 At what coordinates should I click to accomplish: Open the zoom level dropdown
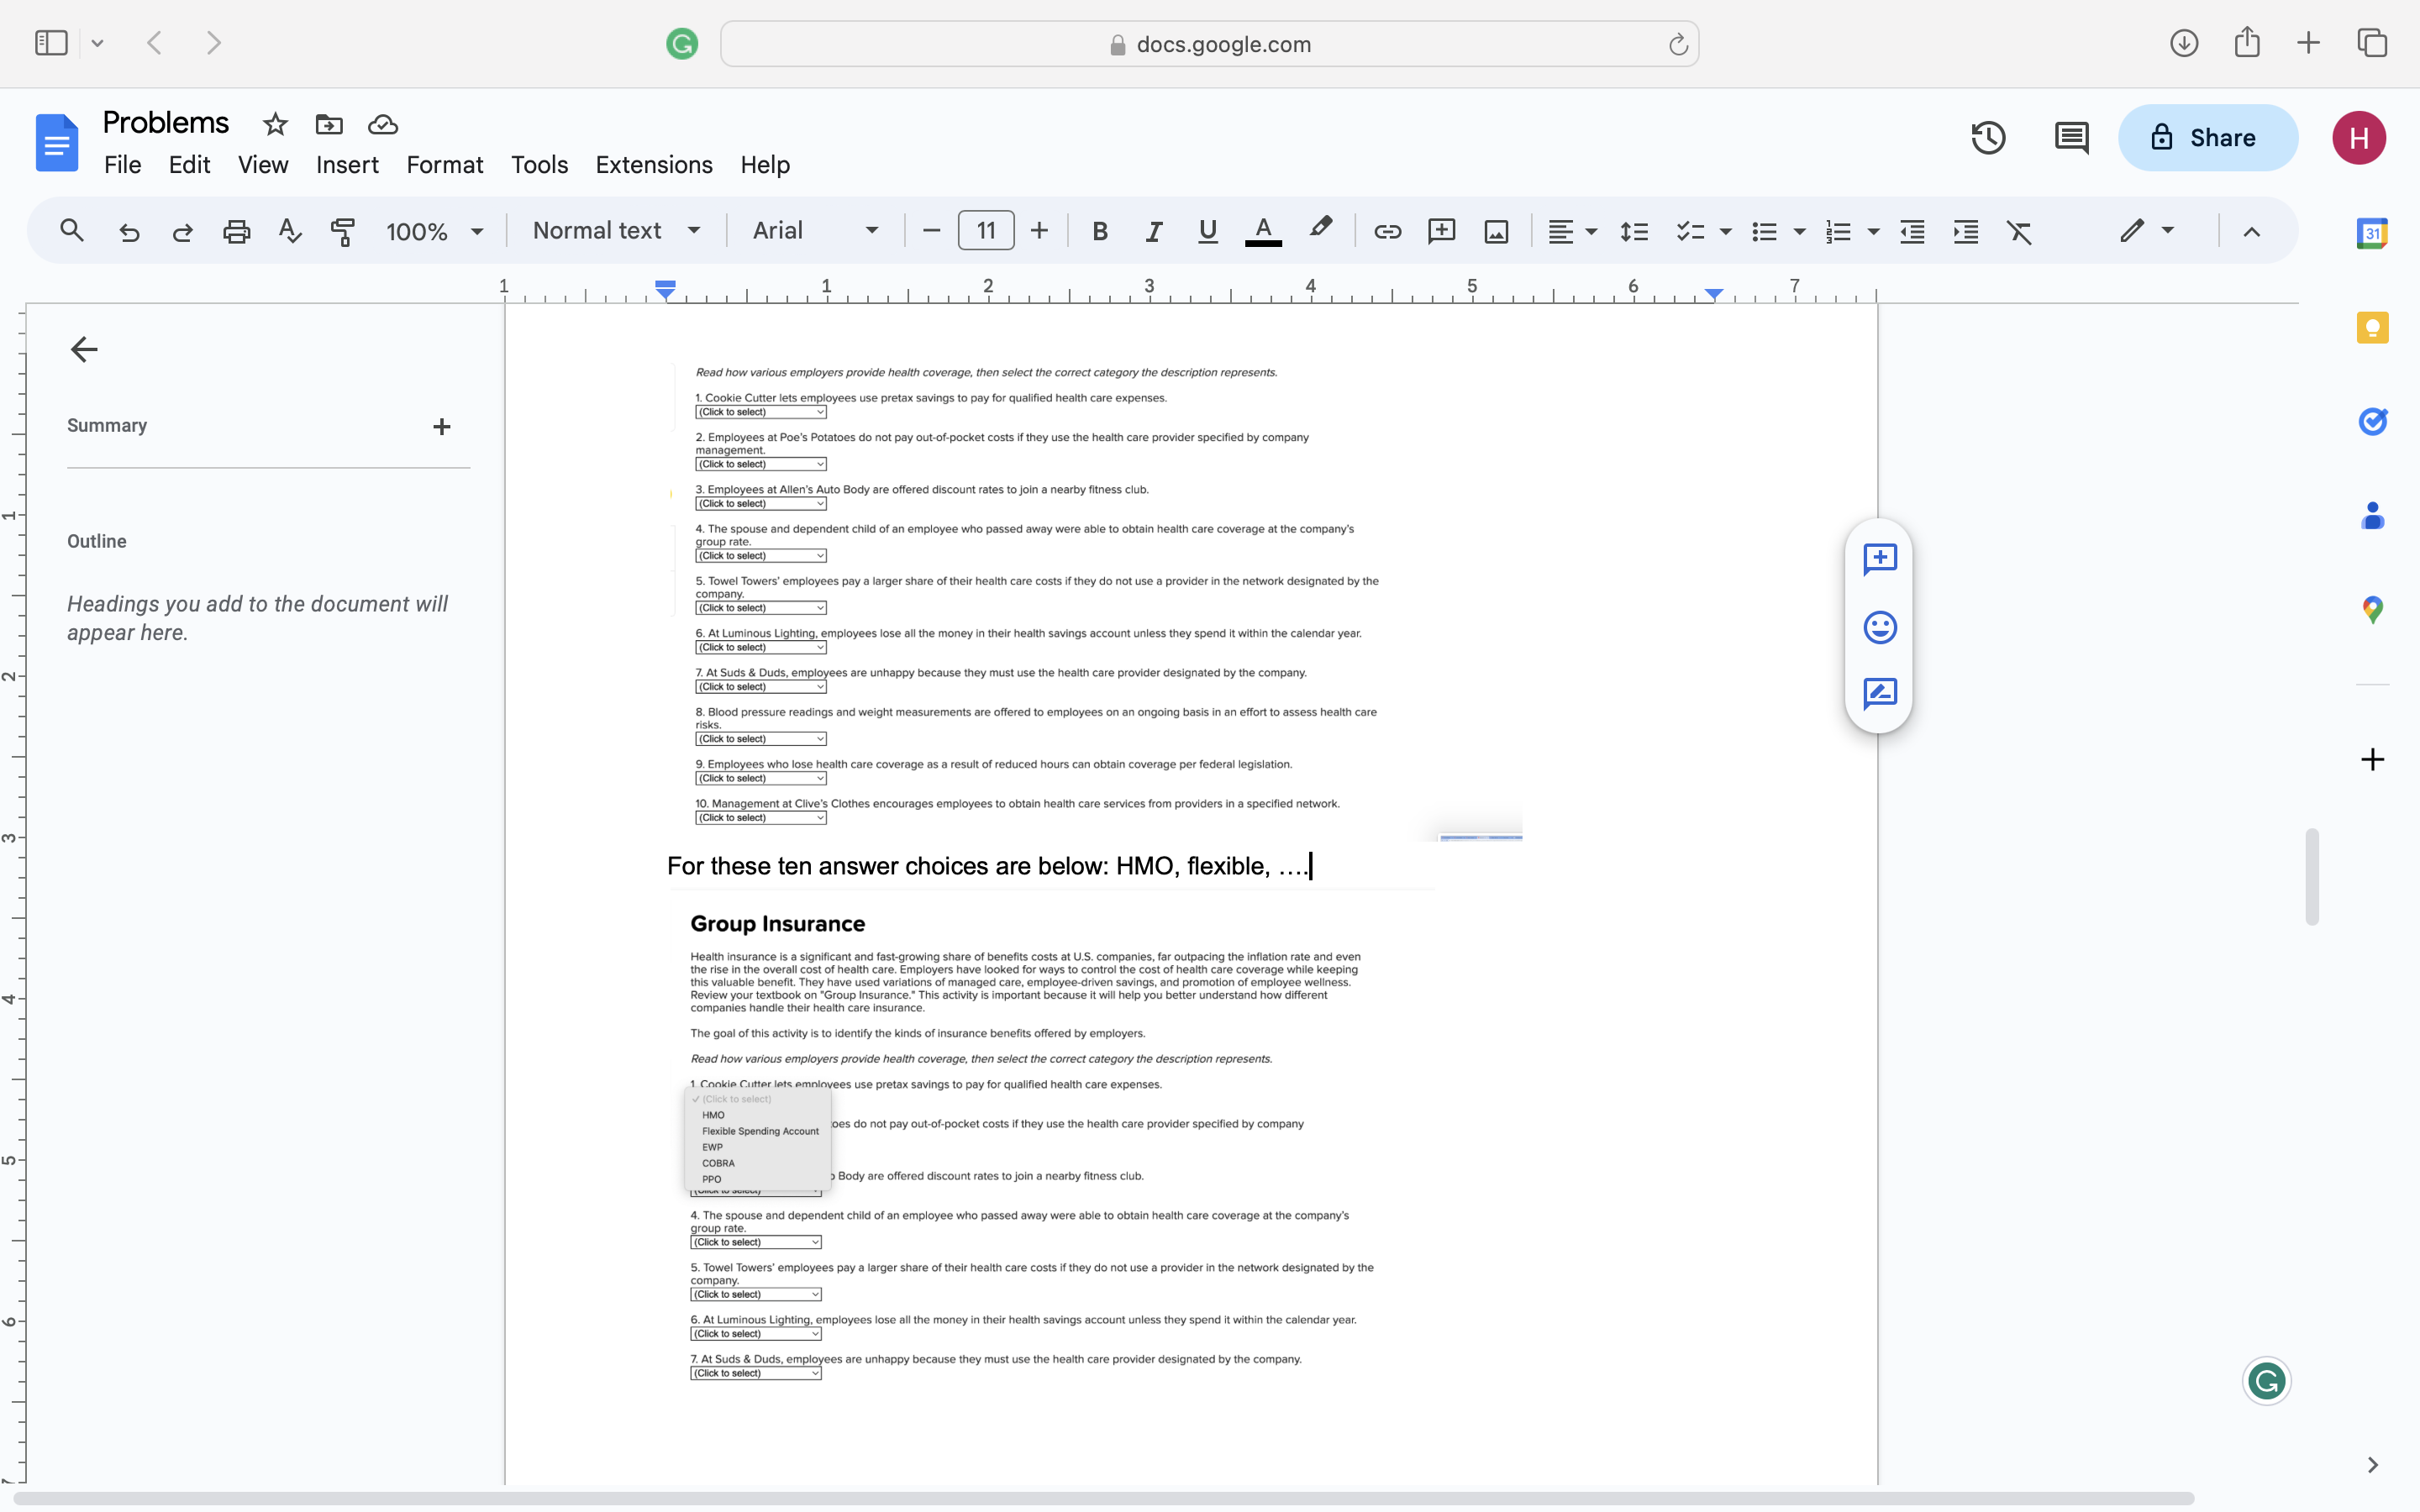(434, 230)
